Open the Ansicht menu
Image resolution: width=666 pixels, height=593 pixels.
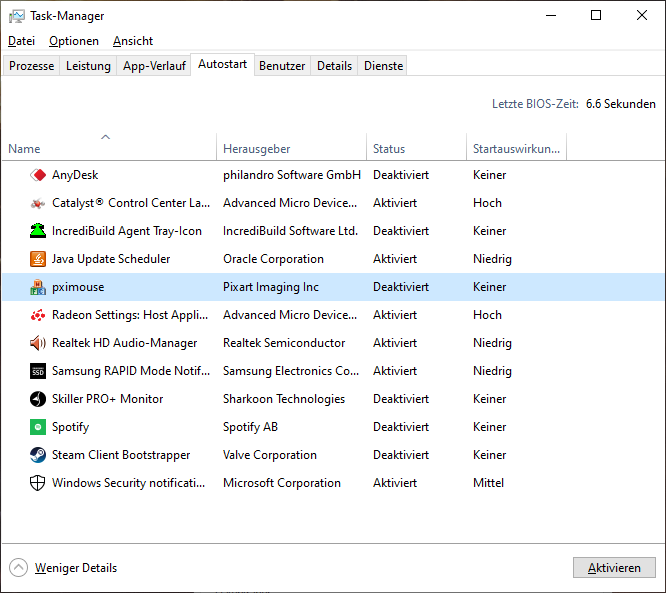[133, 41]
